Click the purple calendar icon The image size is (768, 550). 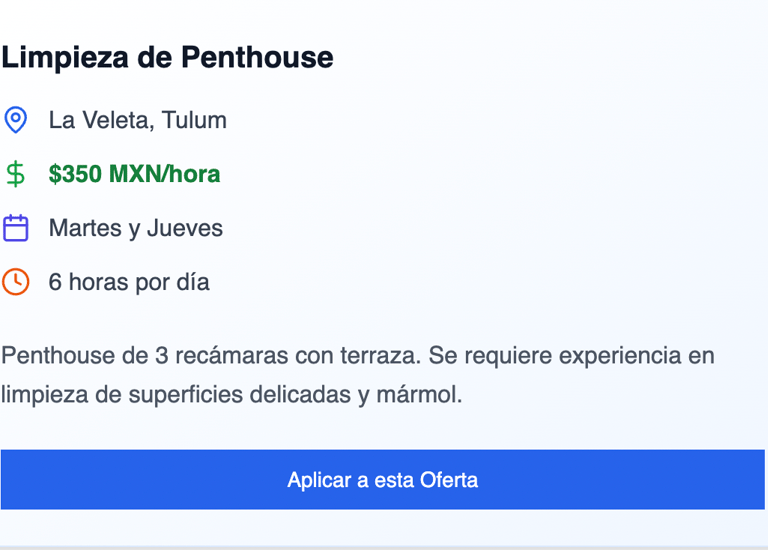tap(15, 228)
